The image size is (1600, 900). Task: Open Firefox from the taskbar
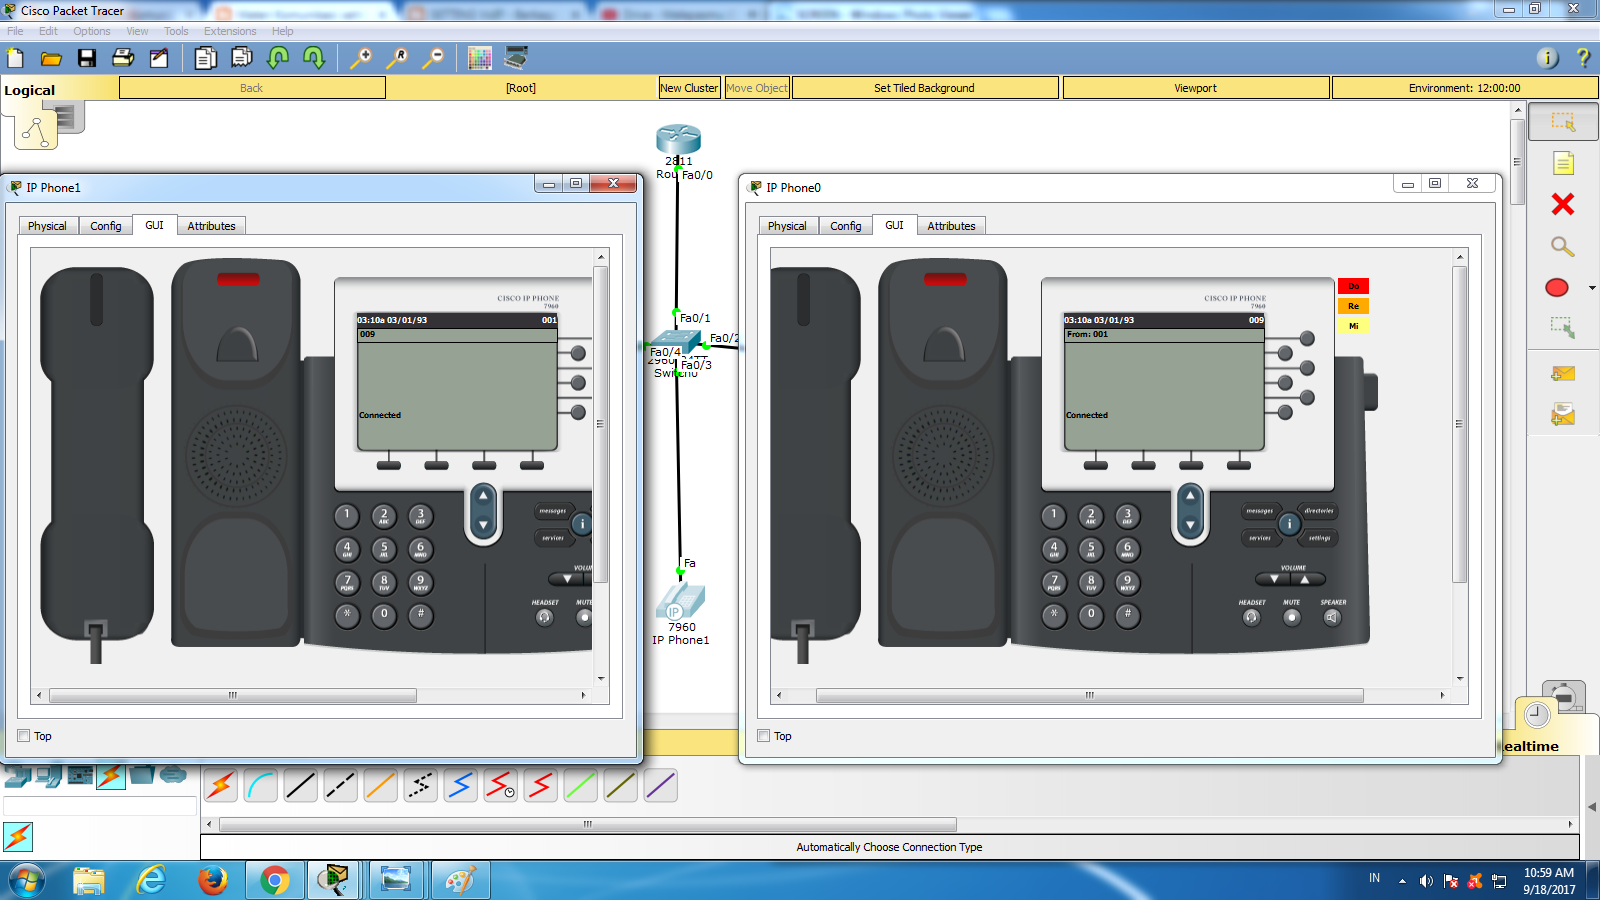[x=212, y=880]
